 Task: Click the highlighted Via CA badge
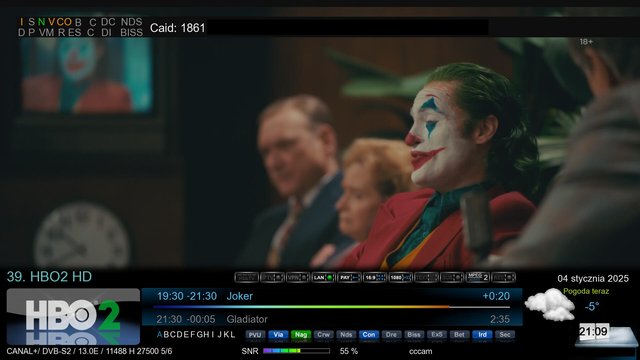(x=278, y=335)
